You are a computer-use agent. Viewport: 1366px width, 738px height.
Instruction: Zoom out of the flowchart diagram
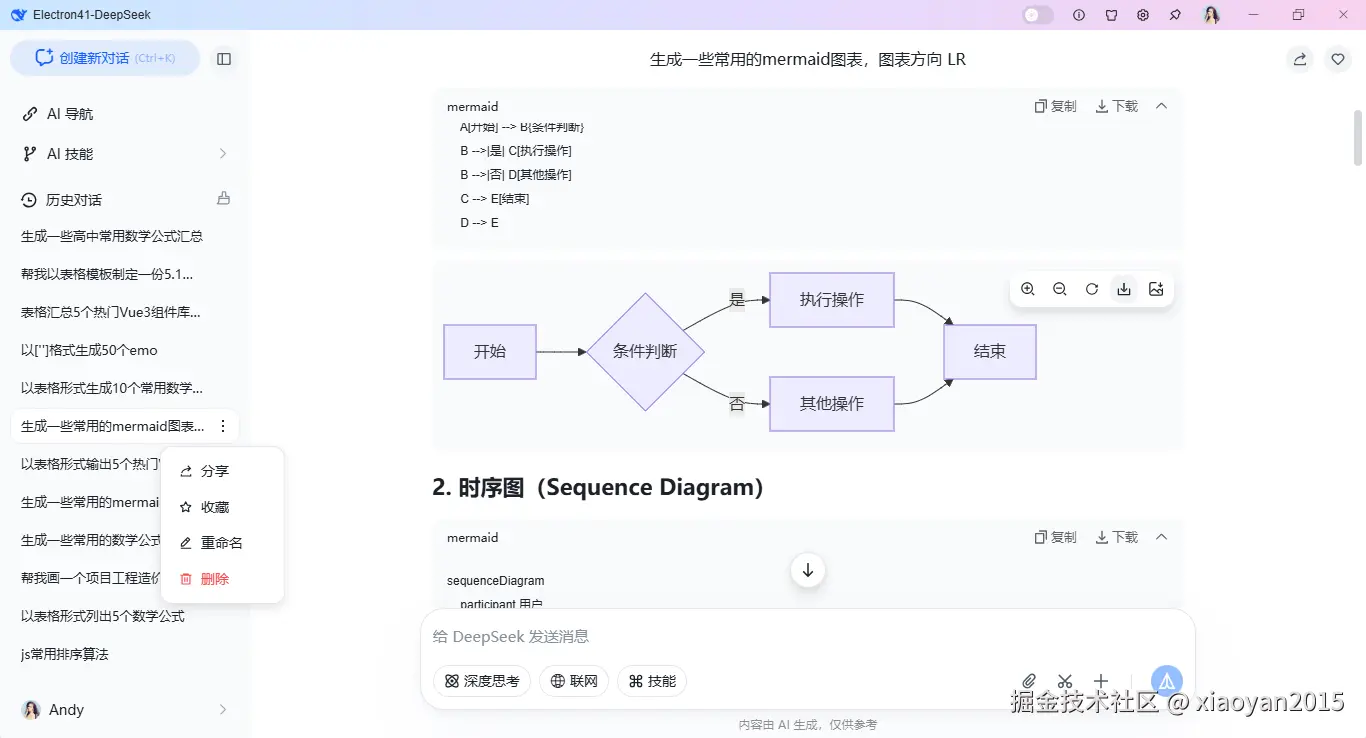click(1059, 289)
